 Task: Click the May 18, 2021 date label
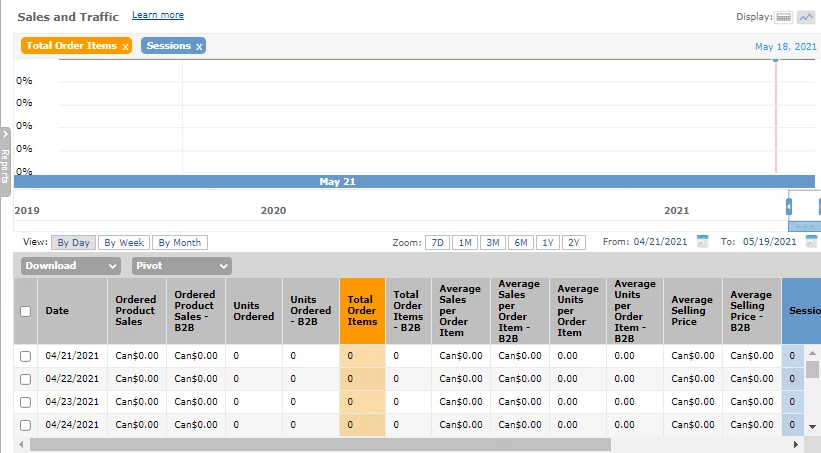point(785,47)
